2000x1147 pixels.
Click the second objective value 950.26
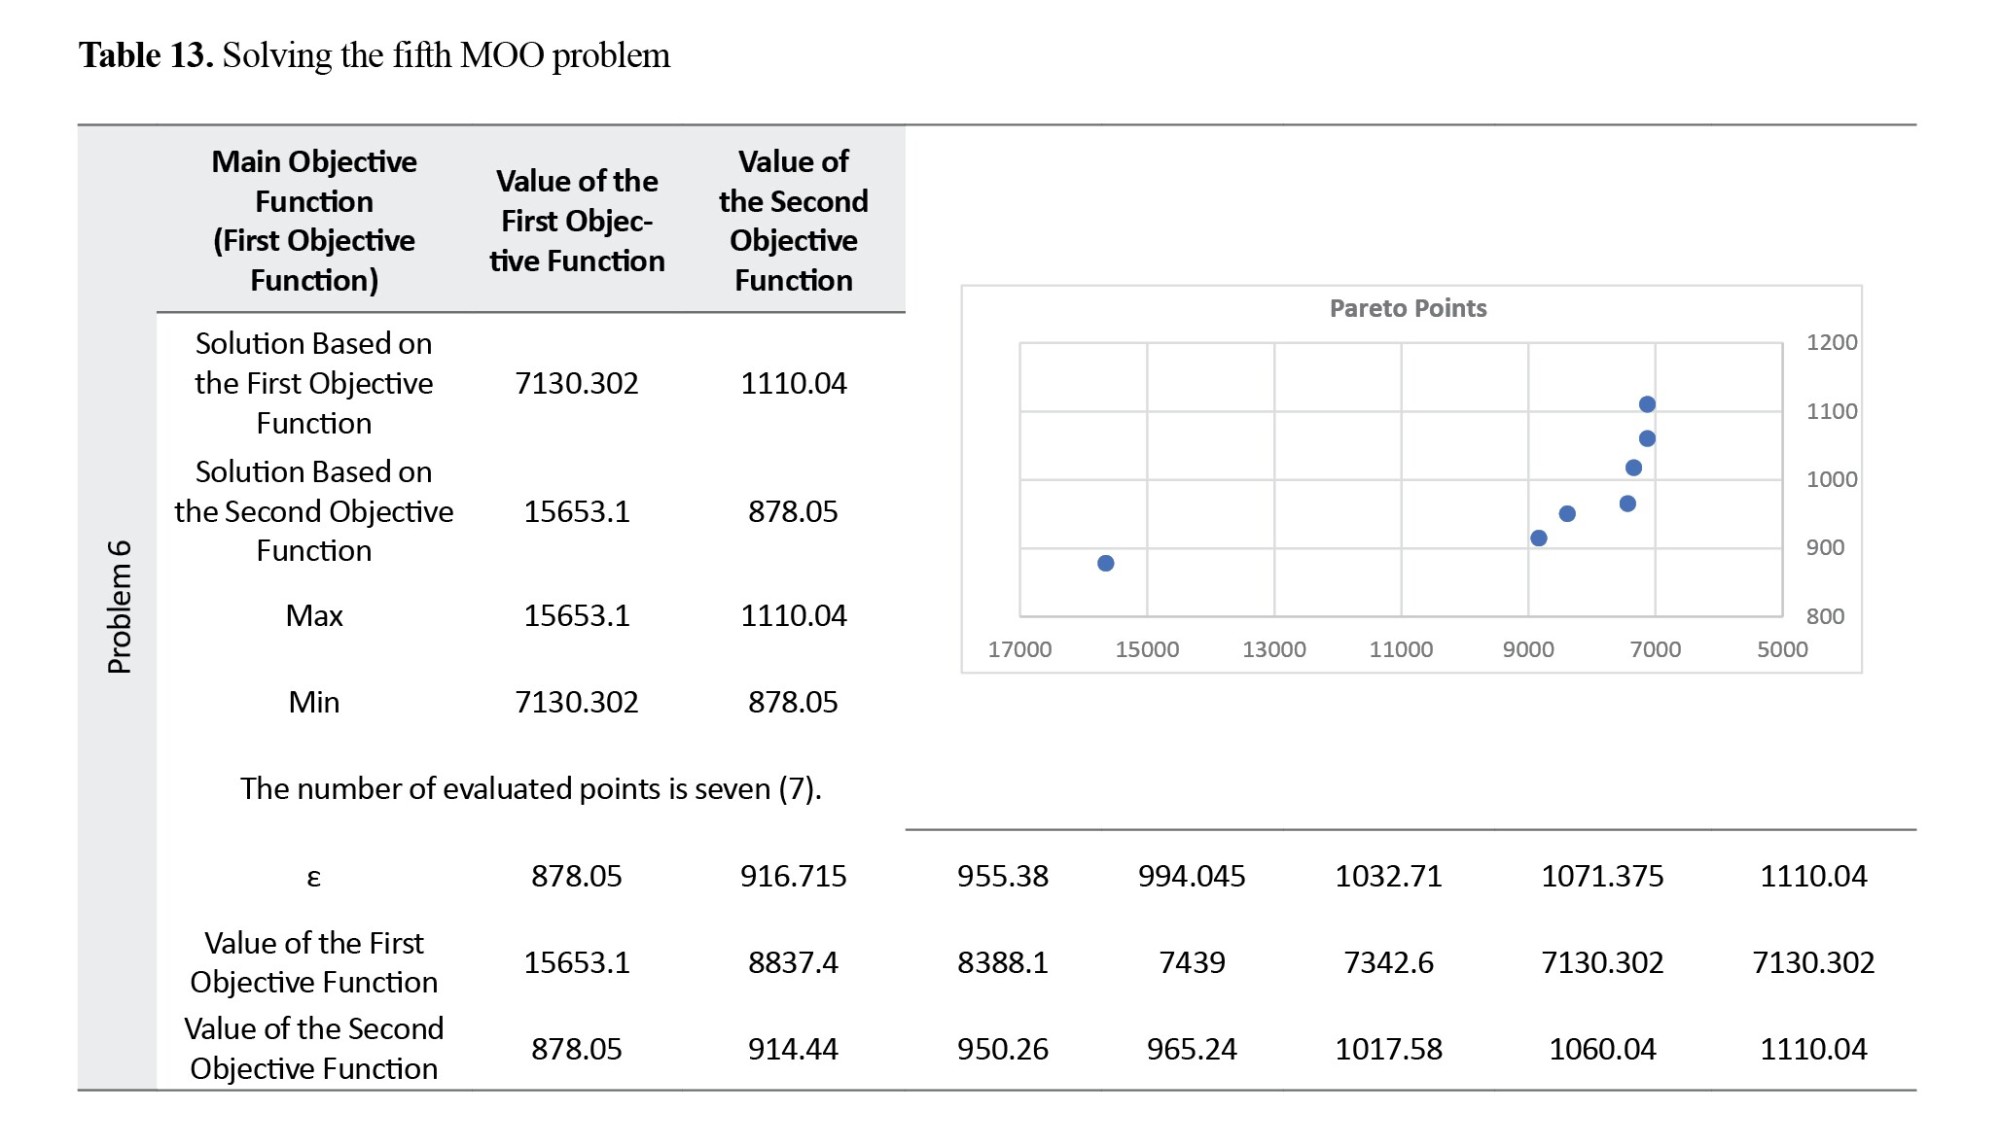tap(1003, 1049)
